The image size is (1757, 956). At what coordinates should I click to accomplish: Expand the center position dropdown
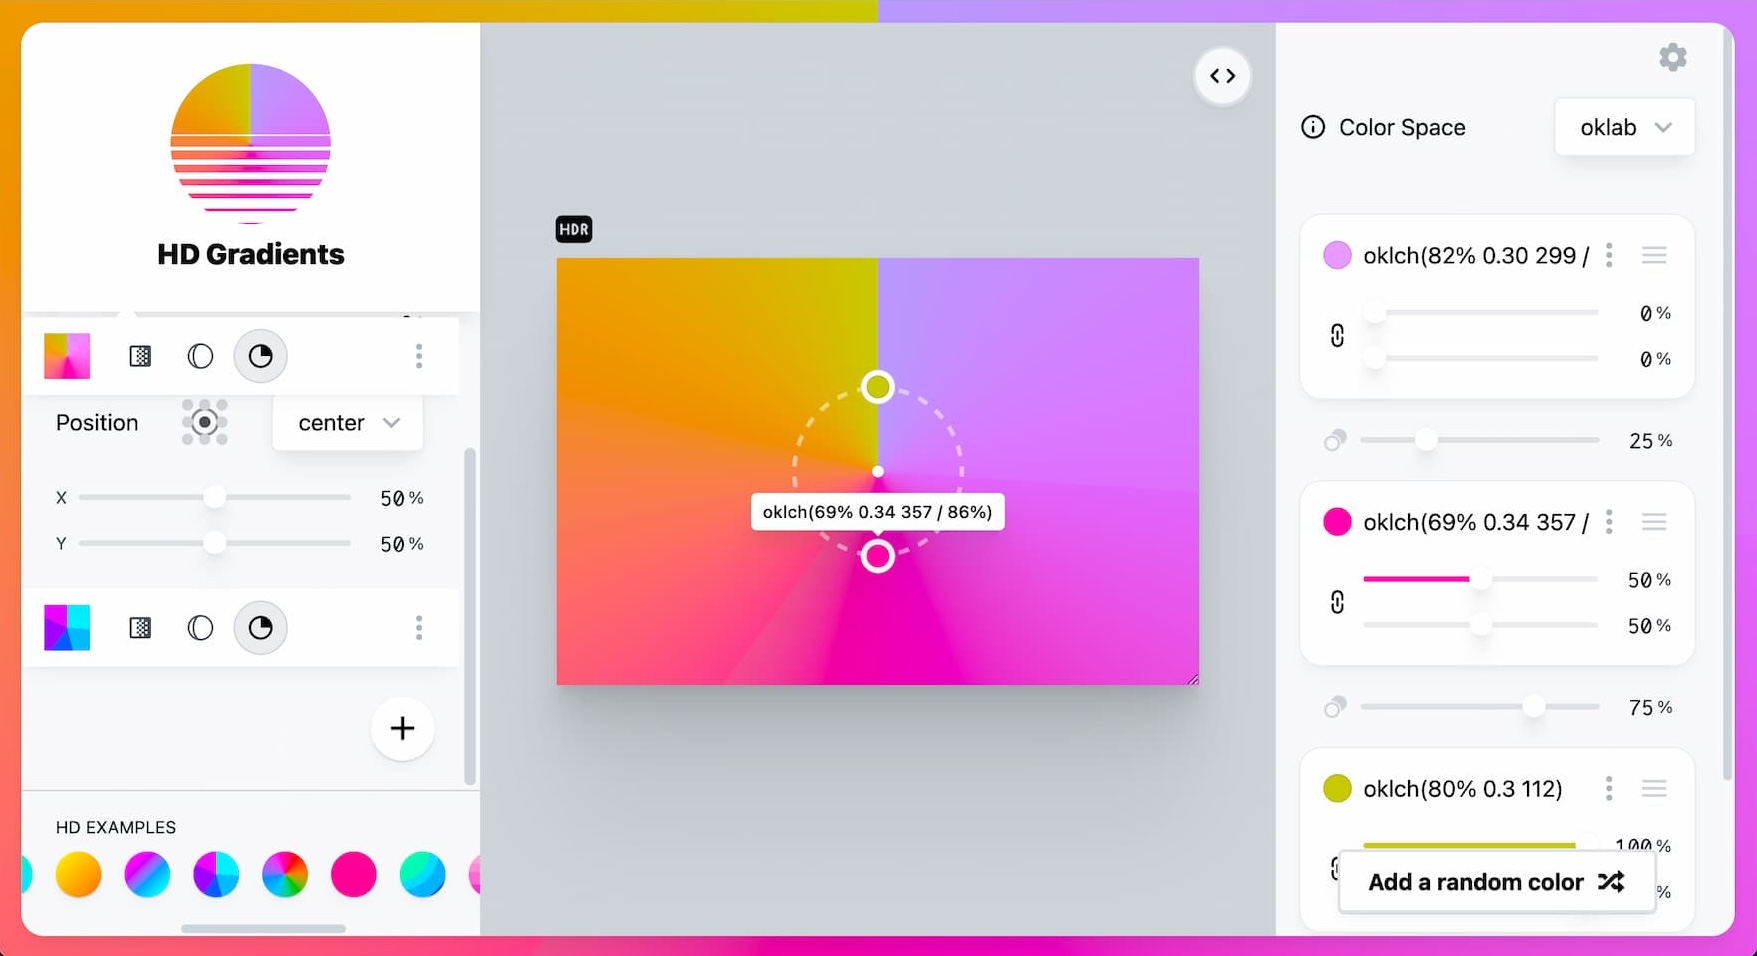click(347, 423)
